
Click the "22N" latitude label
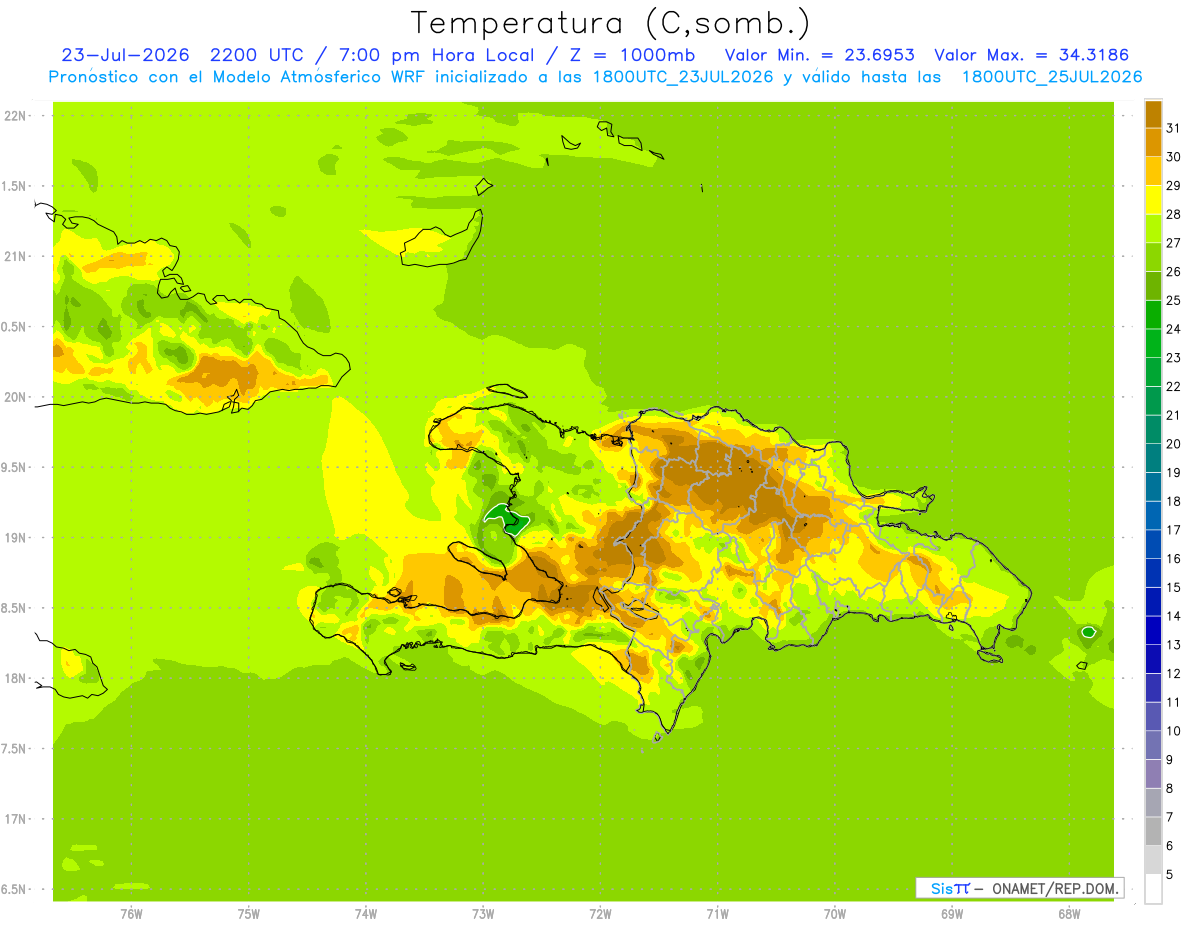point(17,116)
